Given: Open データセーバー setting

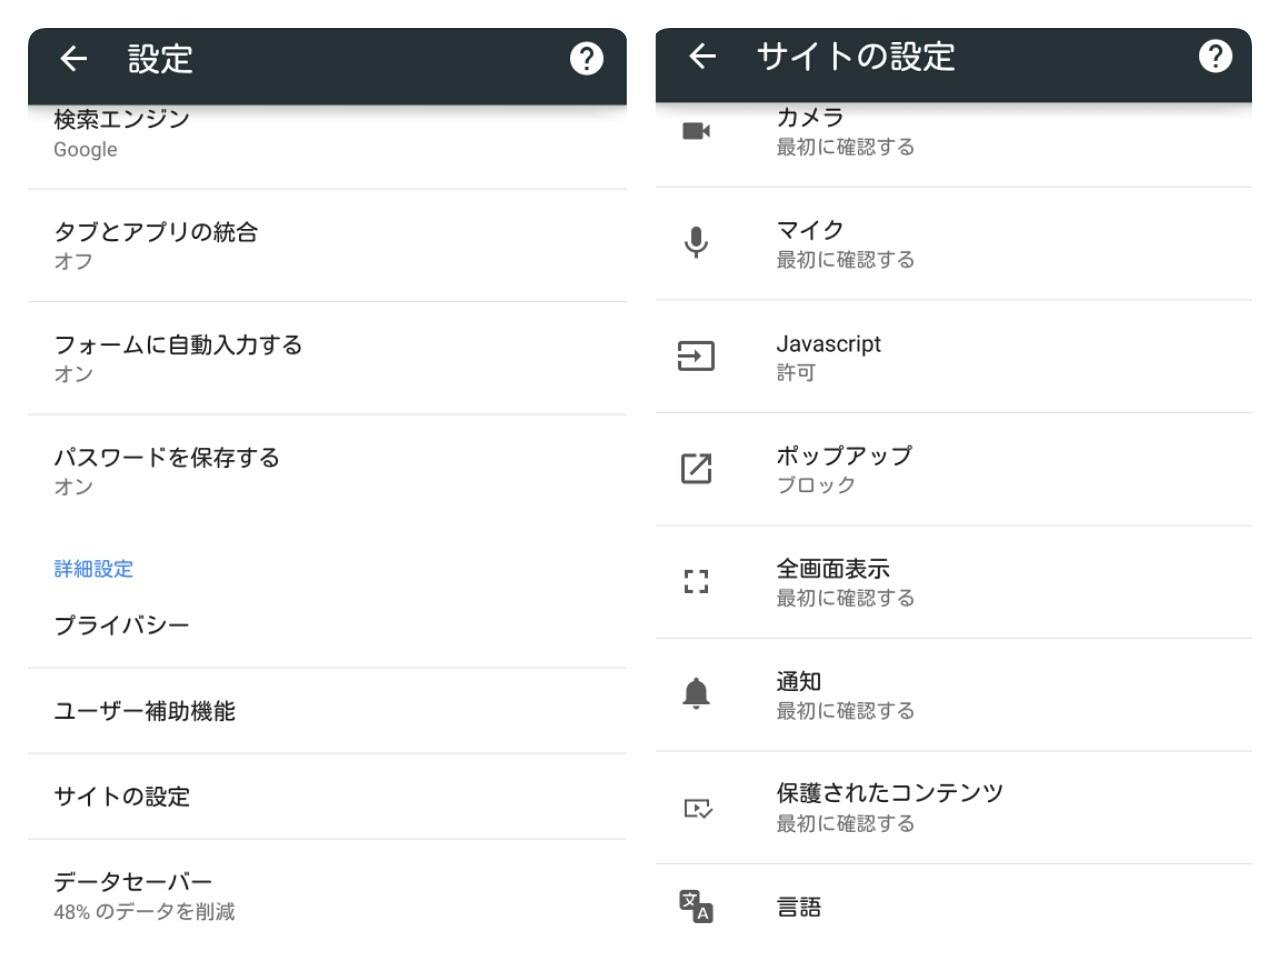Looking at the screenshot, I should coord(327,896).
